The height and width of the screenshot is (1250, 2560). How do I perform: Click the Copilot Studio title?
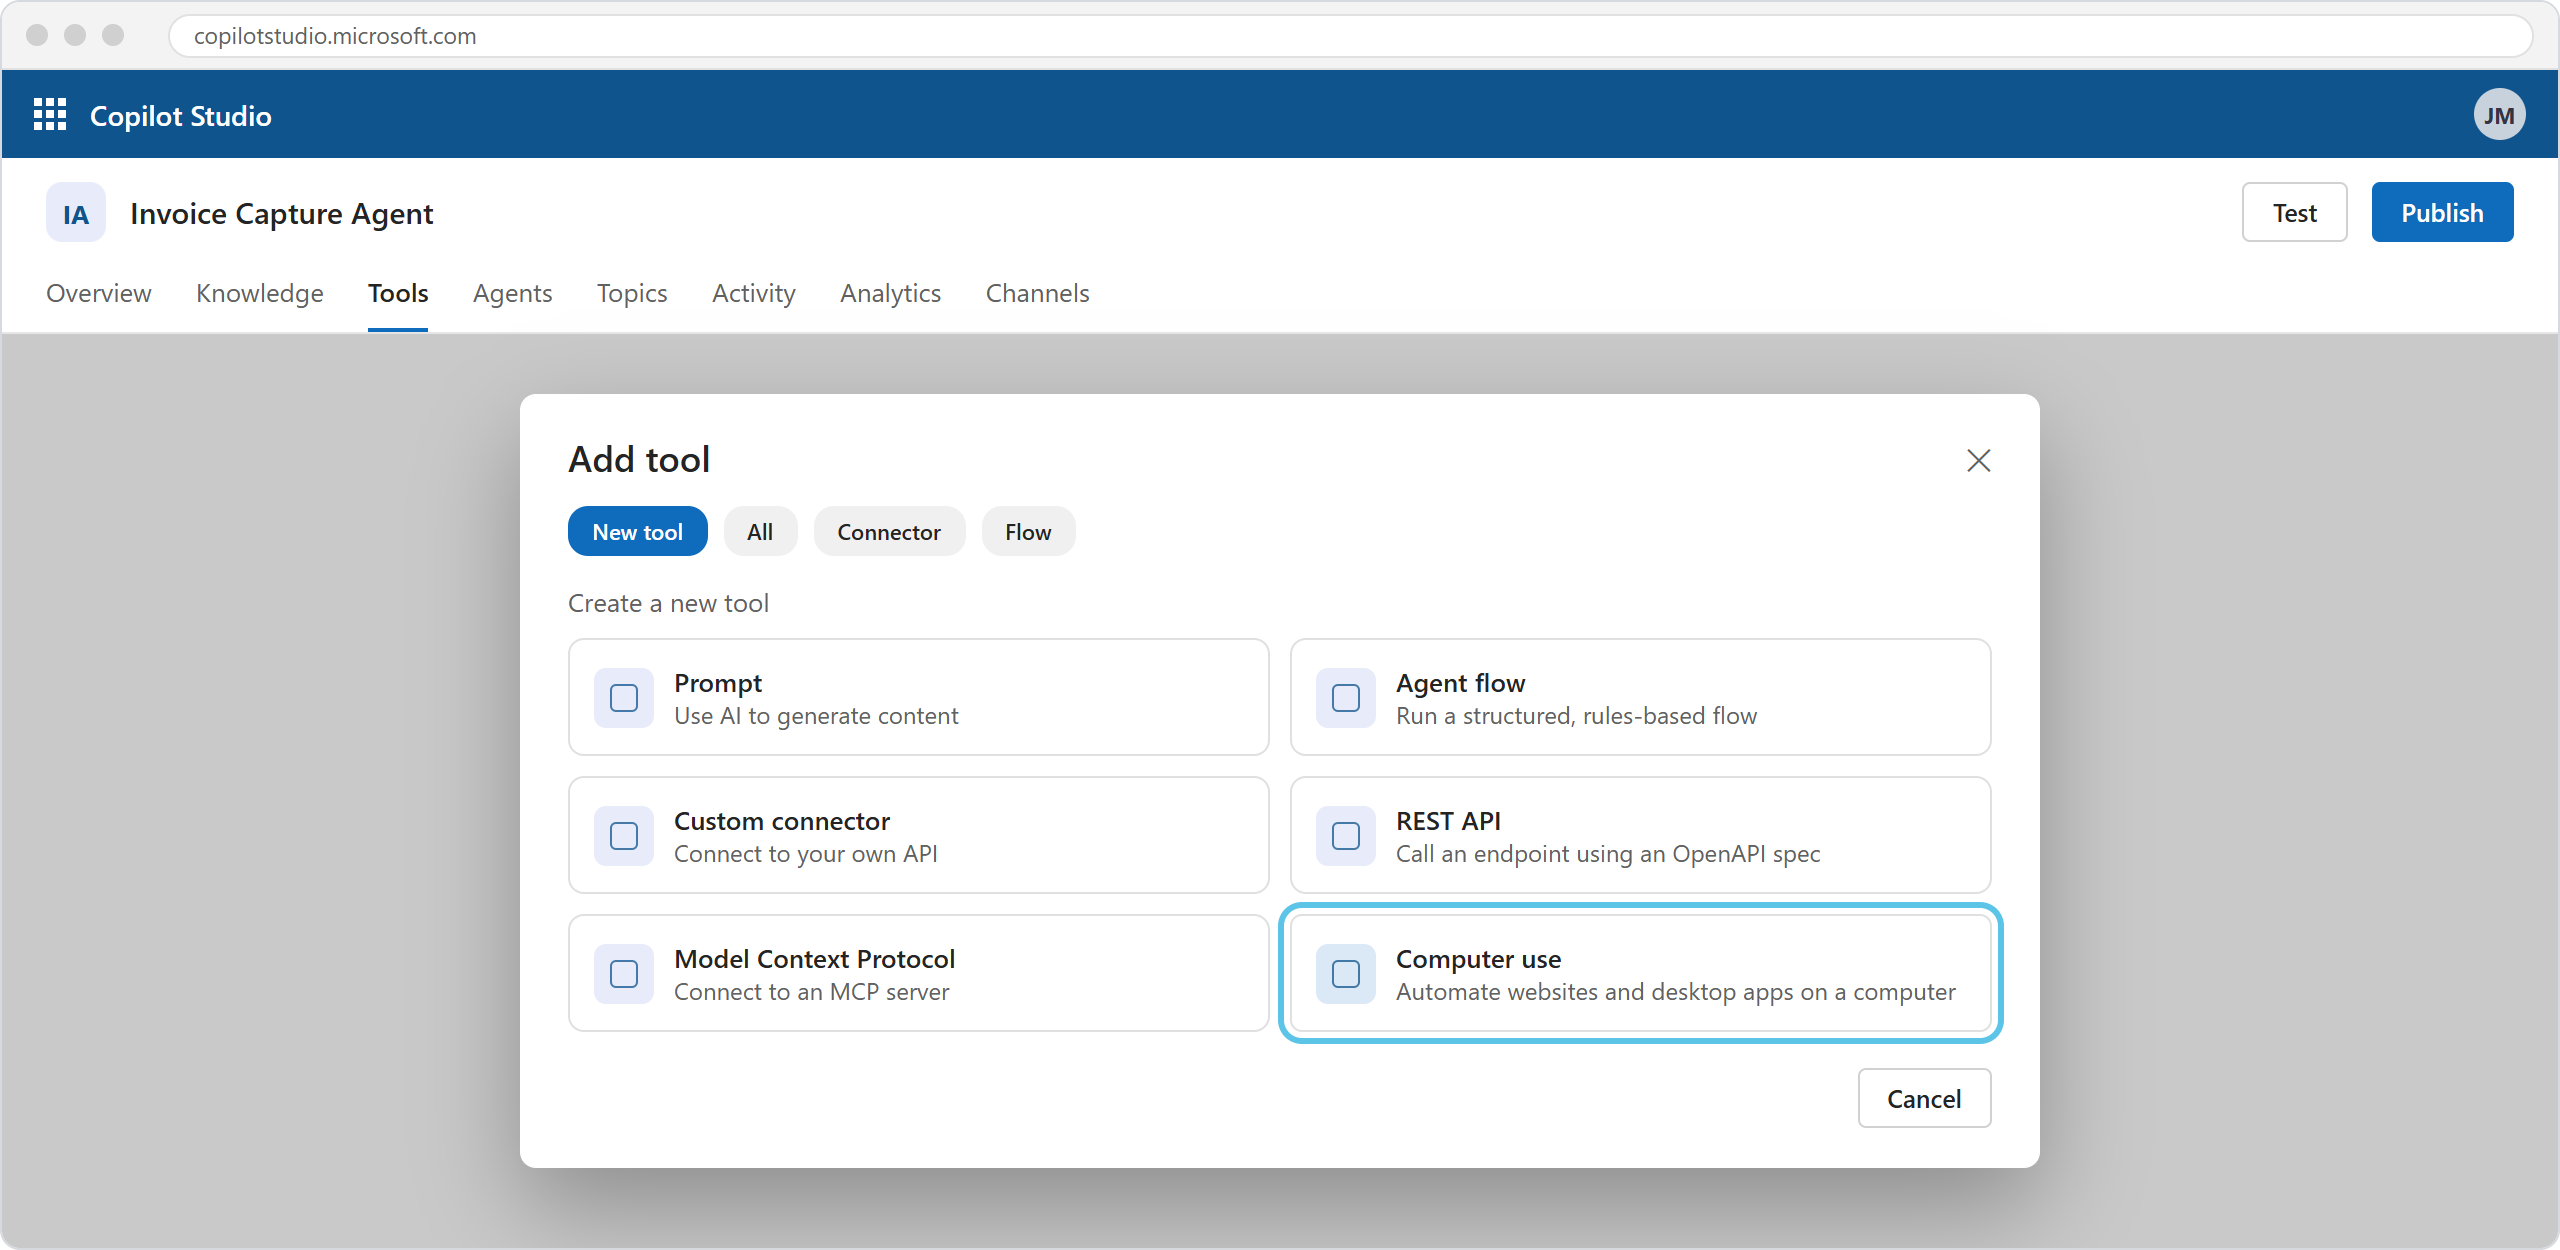click(x=181, y=116)
